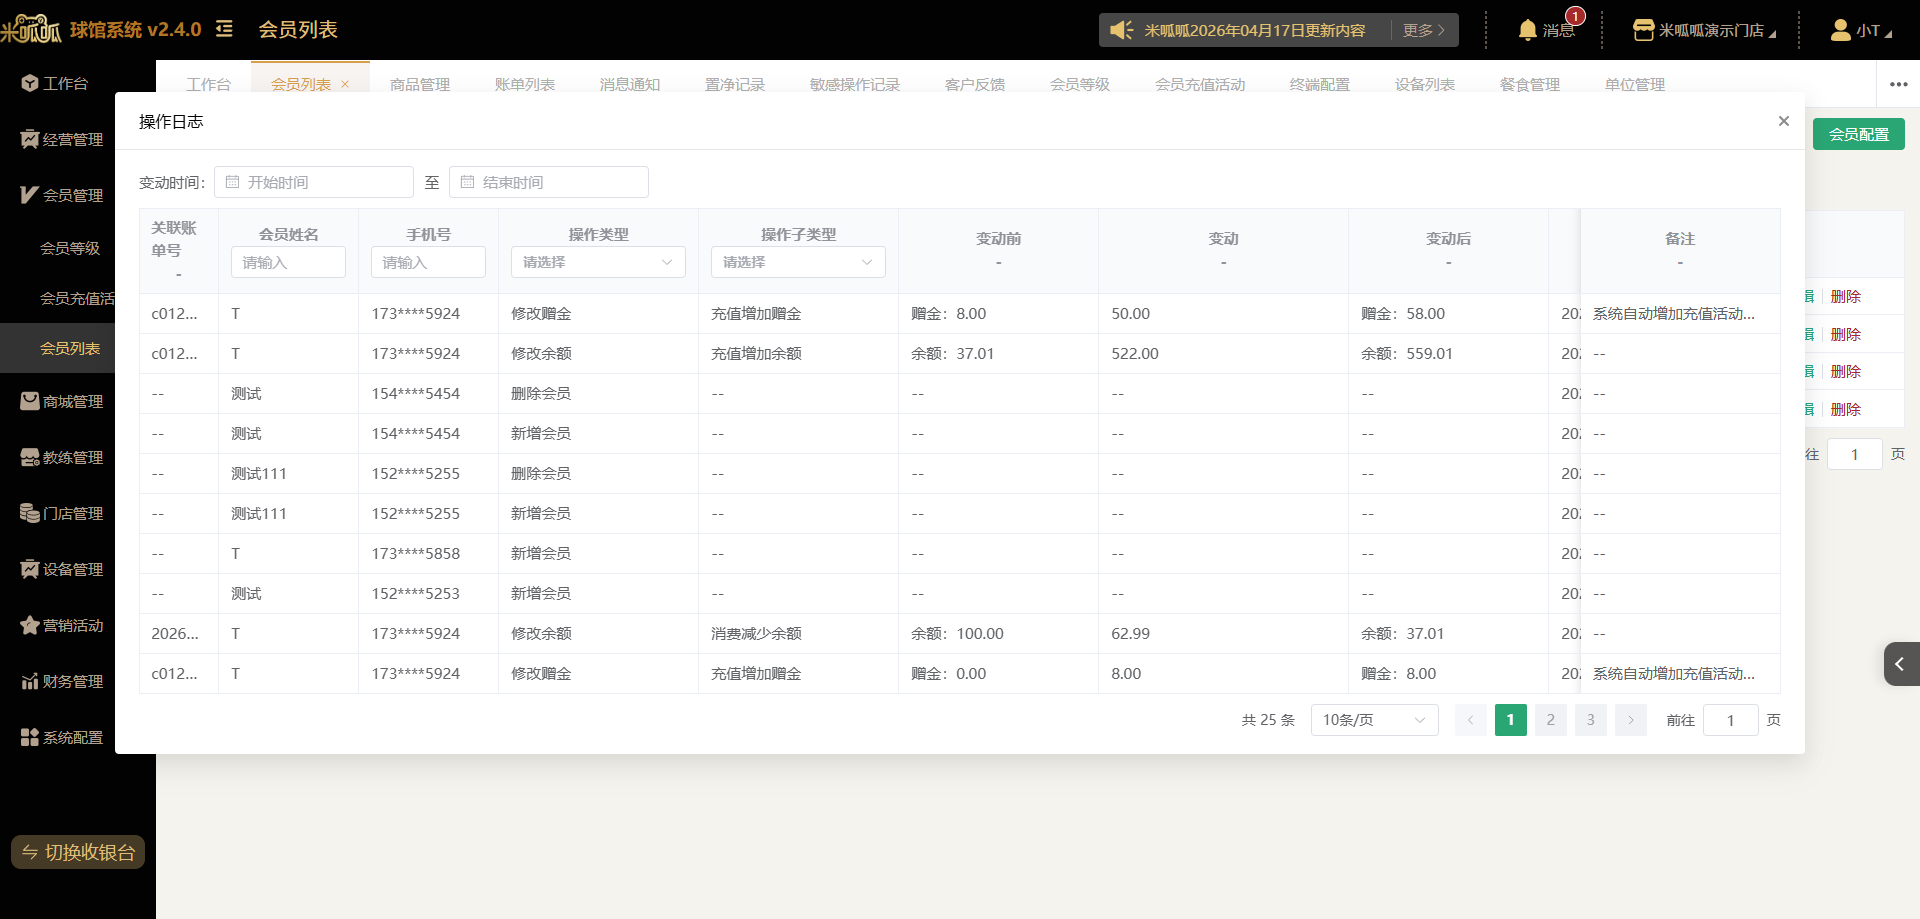The image size is (1920, 919).
Task: Open the 餐食管理 tab
Action: coord(1530,84)
